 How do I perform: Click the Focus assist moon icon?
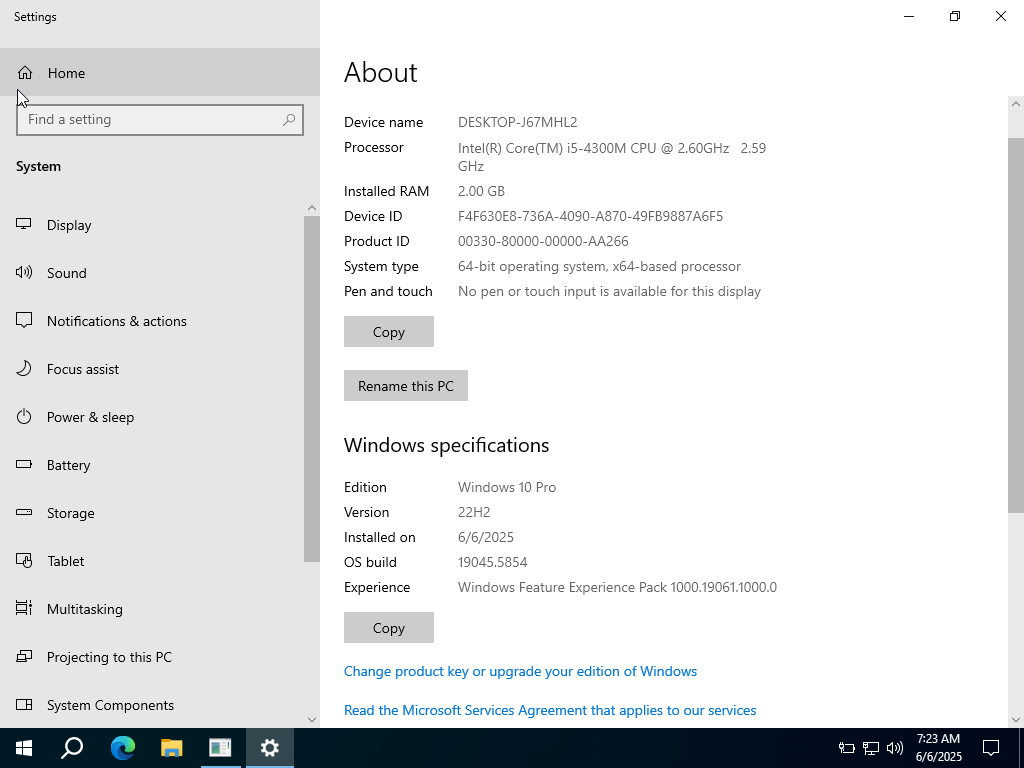(24, 368)
